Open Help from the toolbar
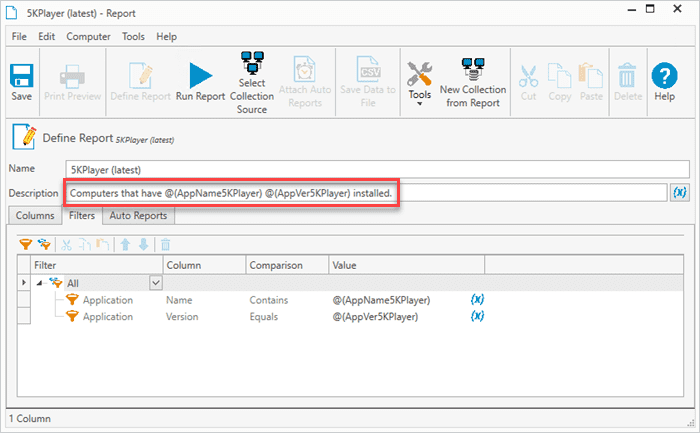The image size is (700, 433). [x=664, y=82]
